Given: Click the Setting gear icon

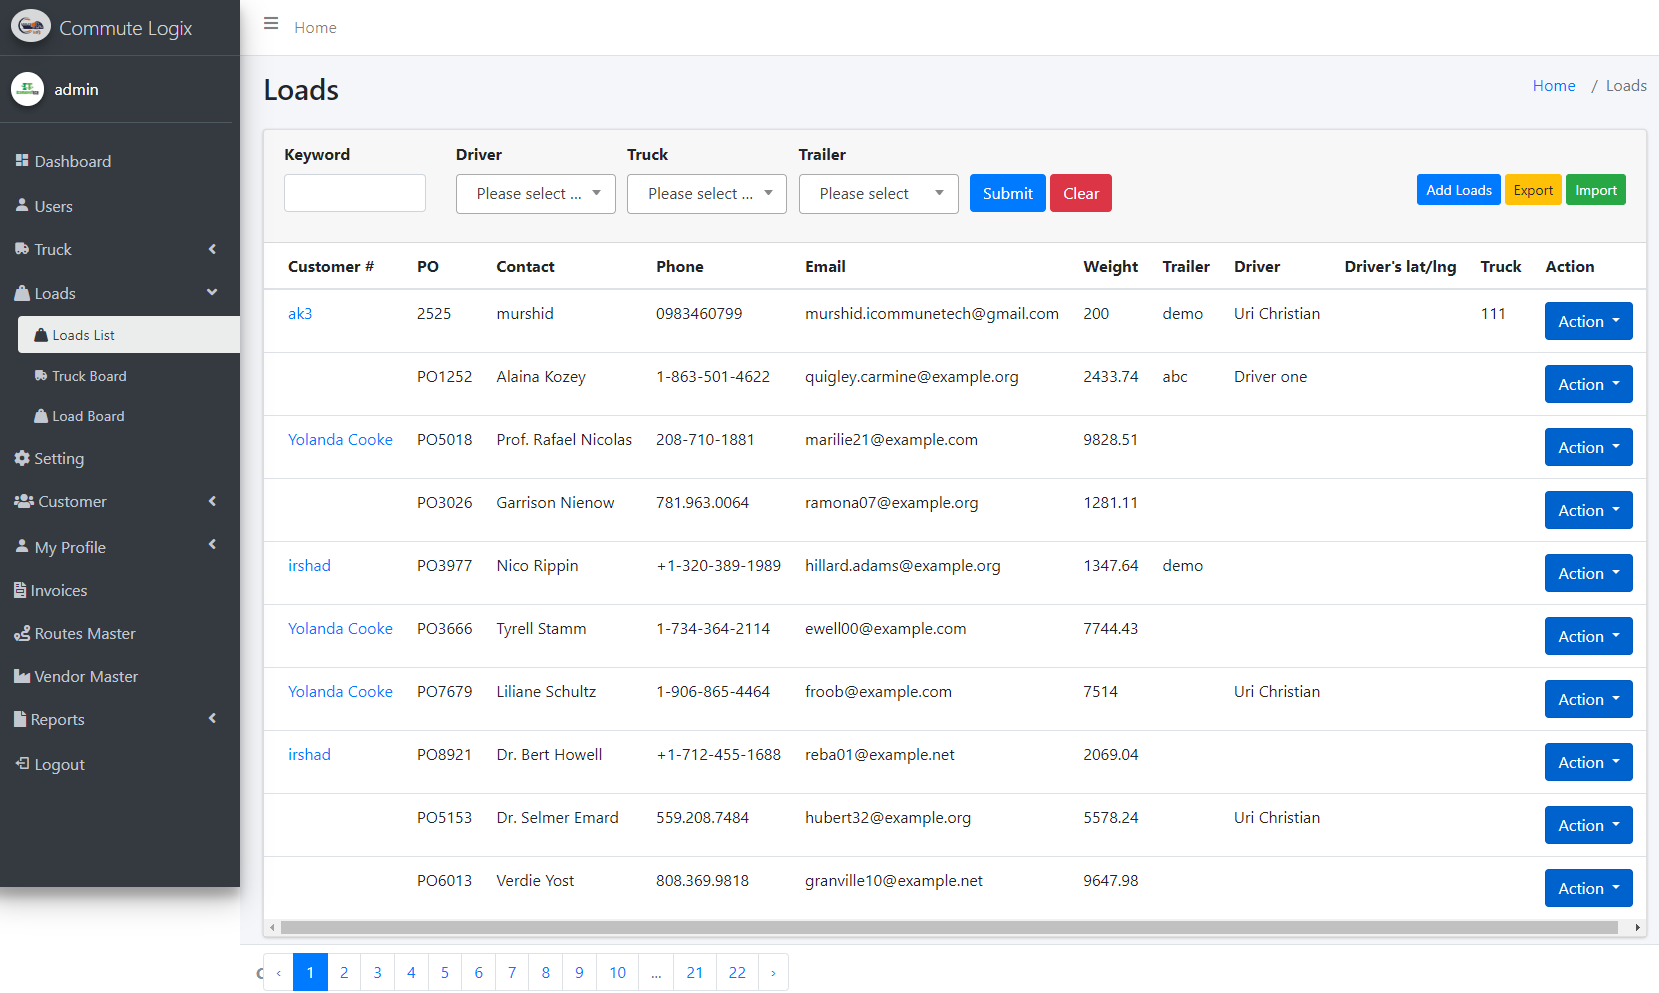Looking at the screenshot, I should (22, 458).
